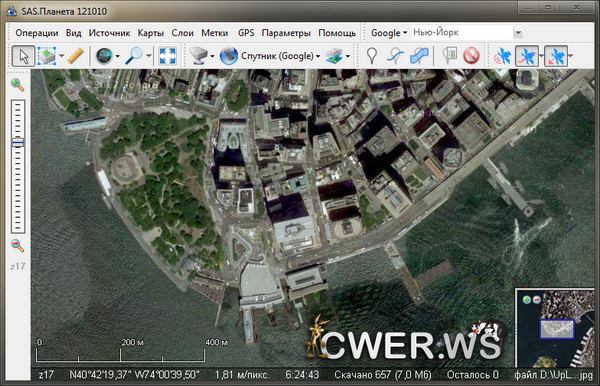The height and width of the screenshot is (386, 600).
Task: Zoom out with the red magnifier
Action: point(18,246)
